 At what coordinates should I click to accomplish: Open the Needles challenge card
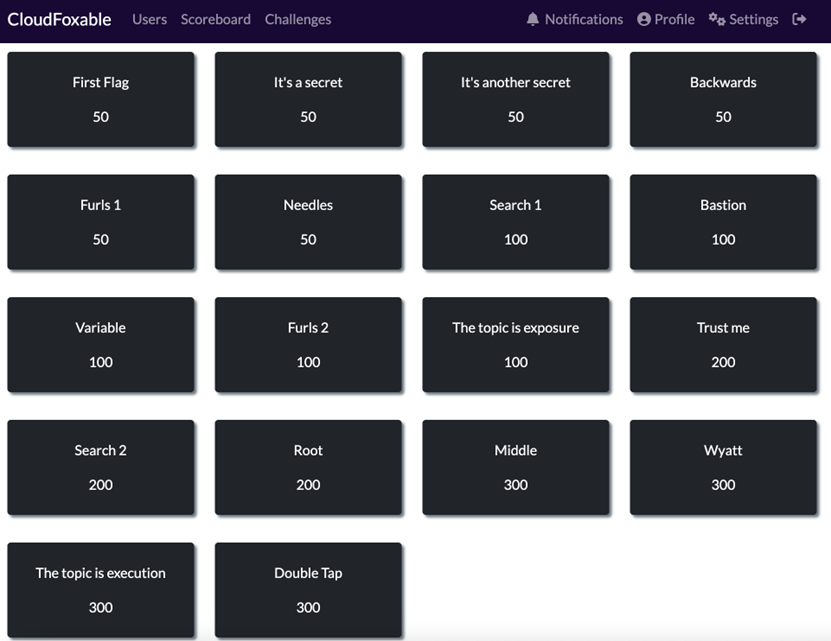pyautogui.click(x=308, y=222)
